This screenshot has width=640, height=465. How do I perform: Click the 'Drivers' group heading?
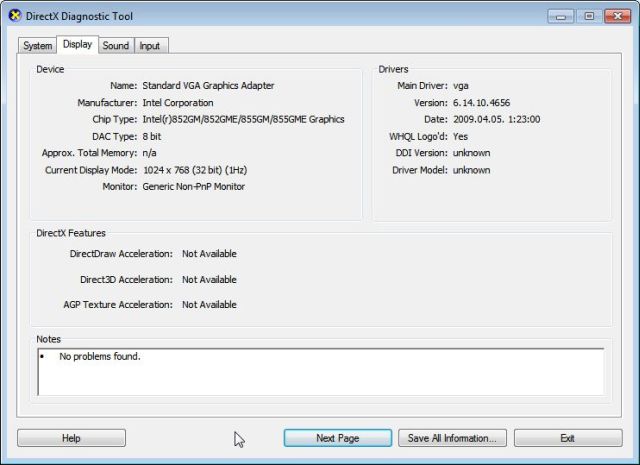coord(393,69)
